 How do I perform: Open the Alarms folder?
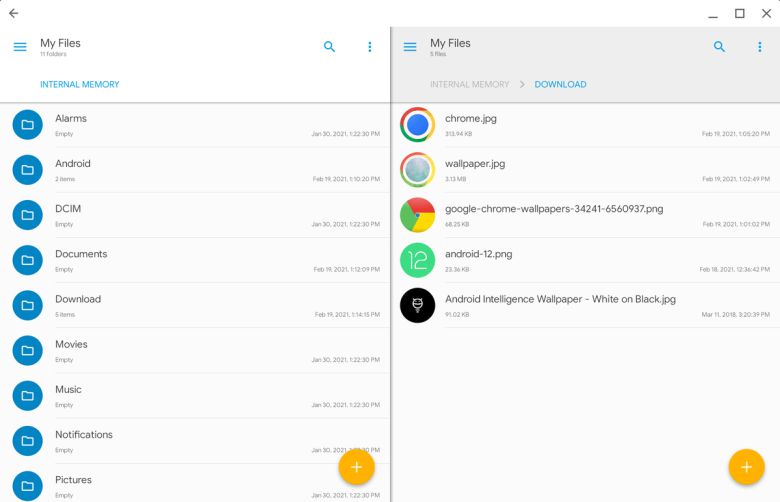click(x=71, y=118)
